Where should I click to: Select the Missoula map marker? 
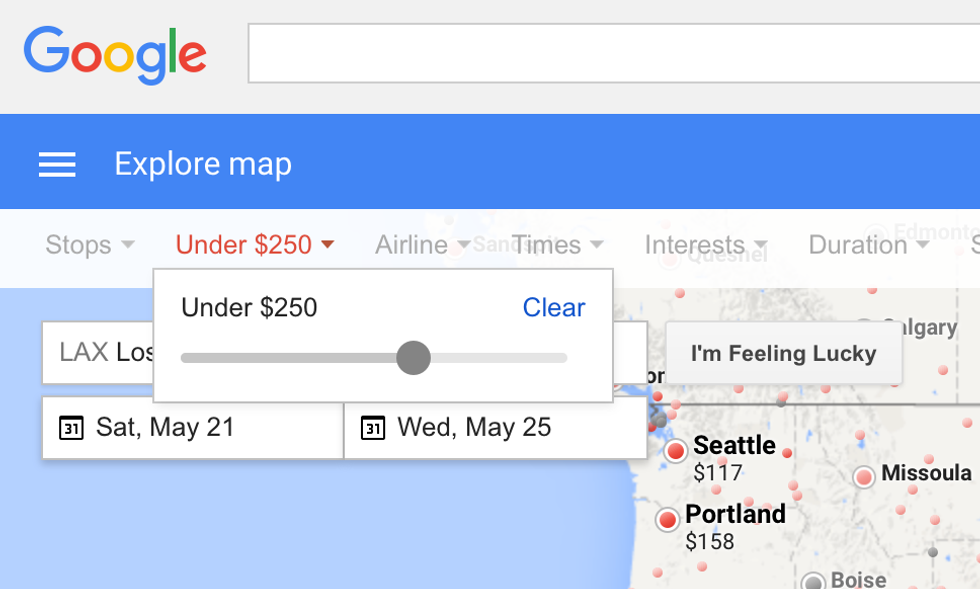point(864,477)
